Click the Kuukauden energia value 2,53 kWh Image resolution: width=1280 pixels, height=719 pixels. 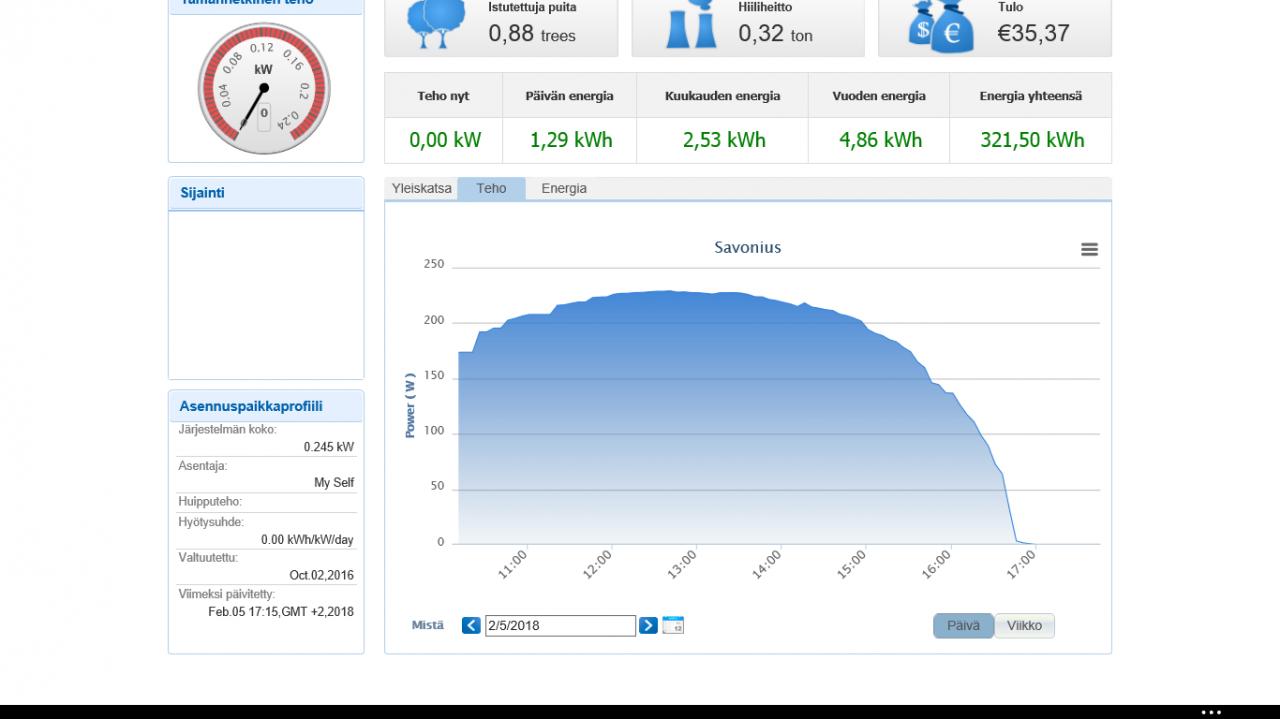pos(724,140)
